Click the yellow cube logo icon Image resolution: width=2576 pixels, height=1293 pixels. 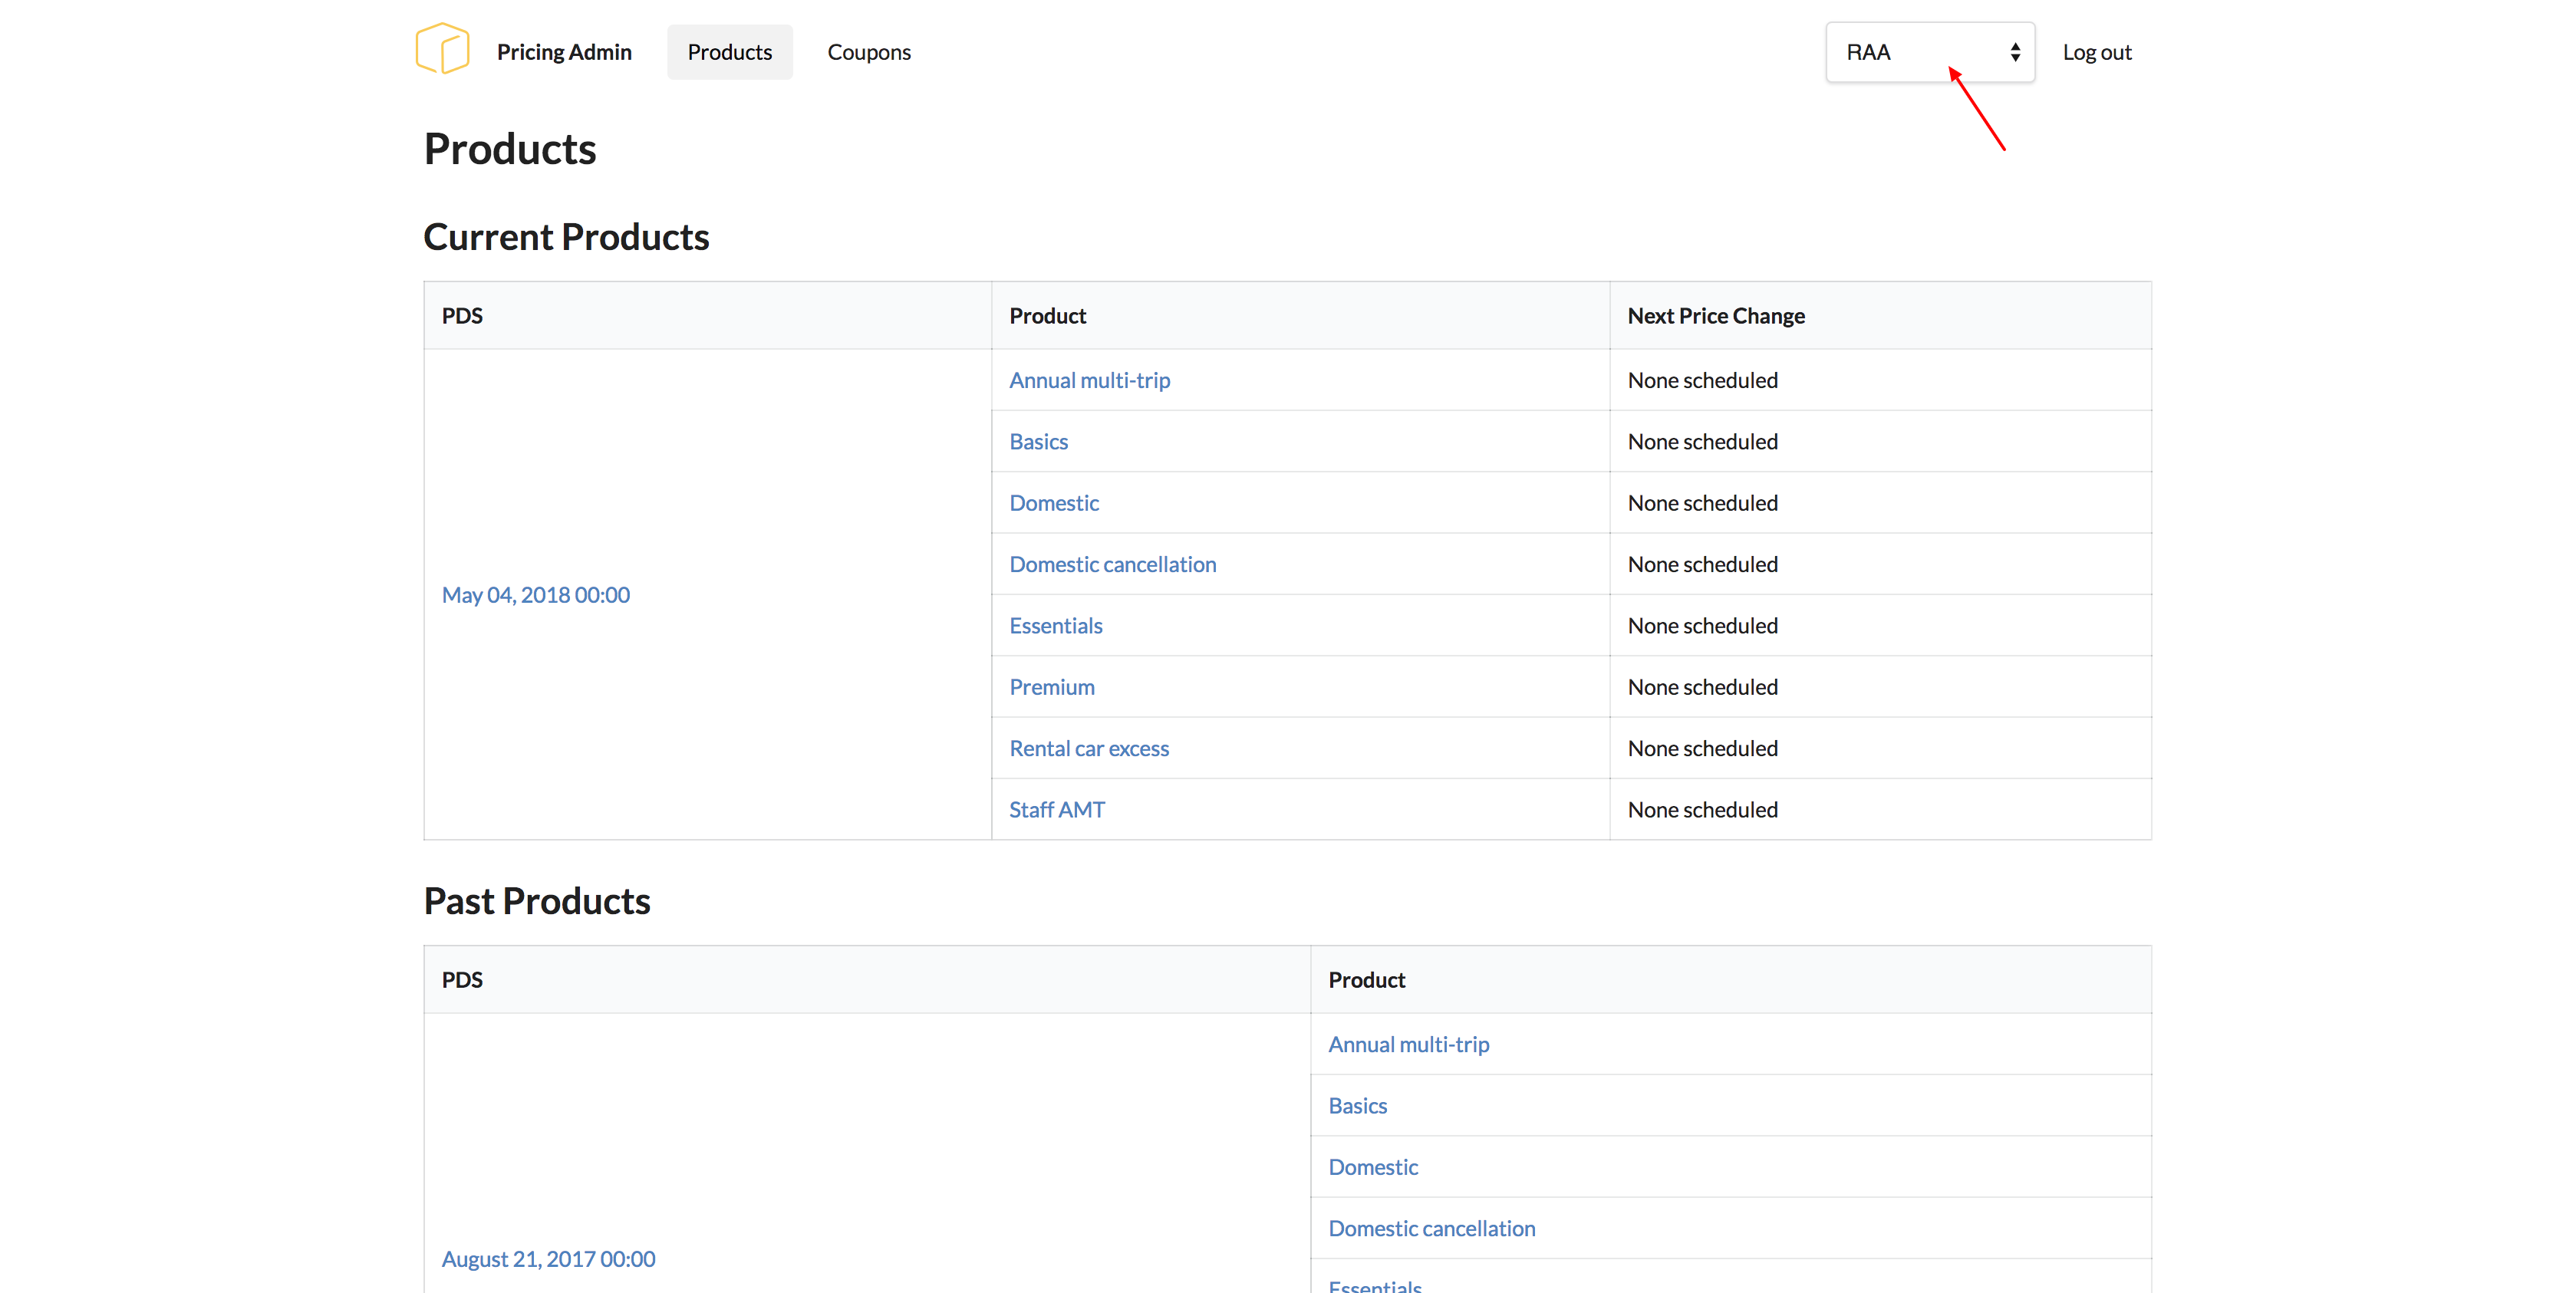442,49
